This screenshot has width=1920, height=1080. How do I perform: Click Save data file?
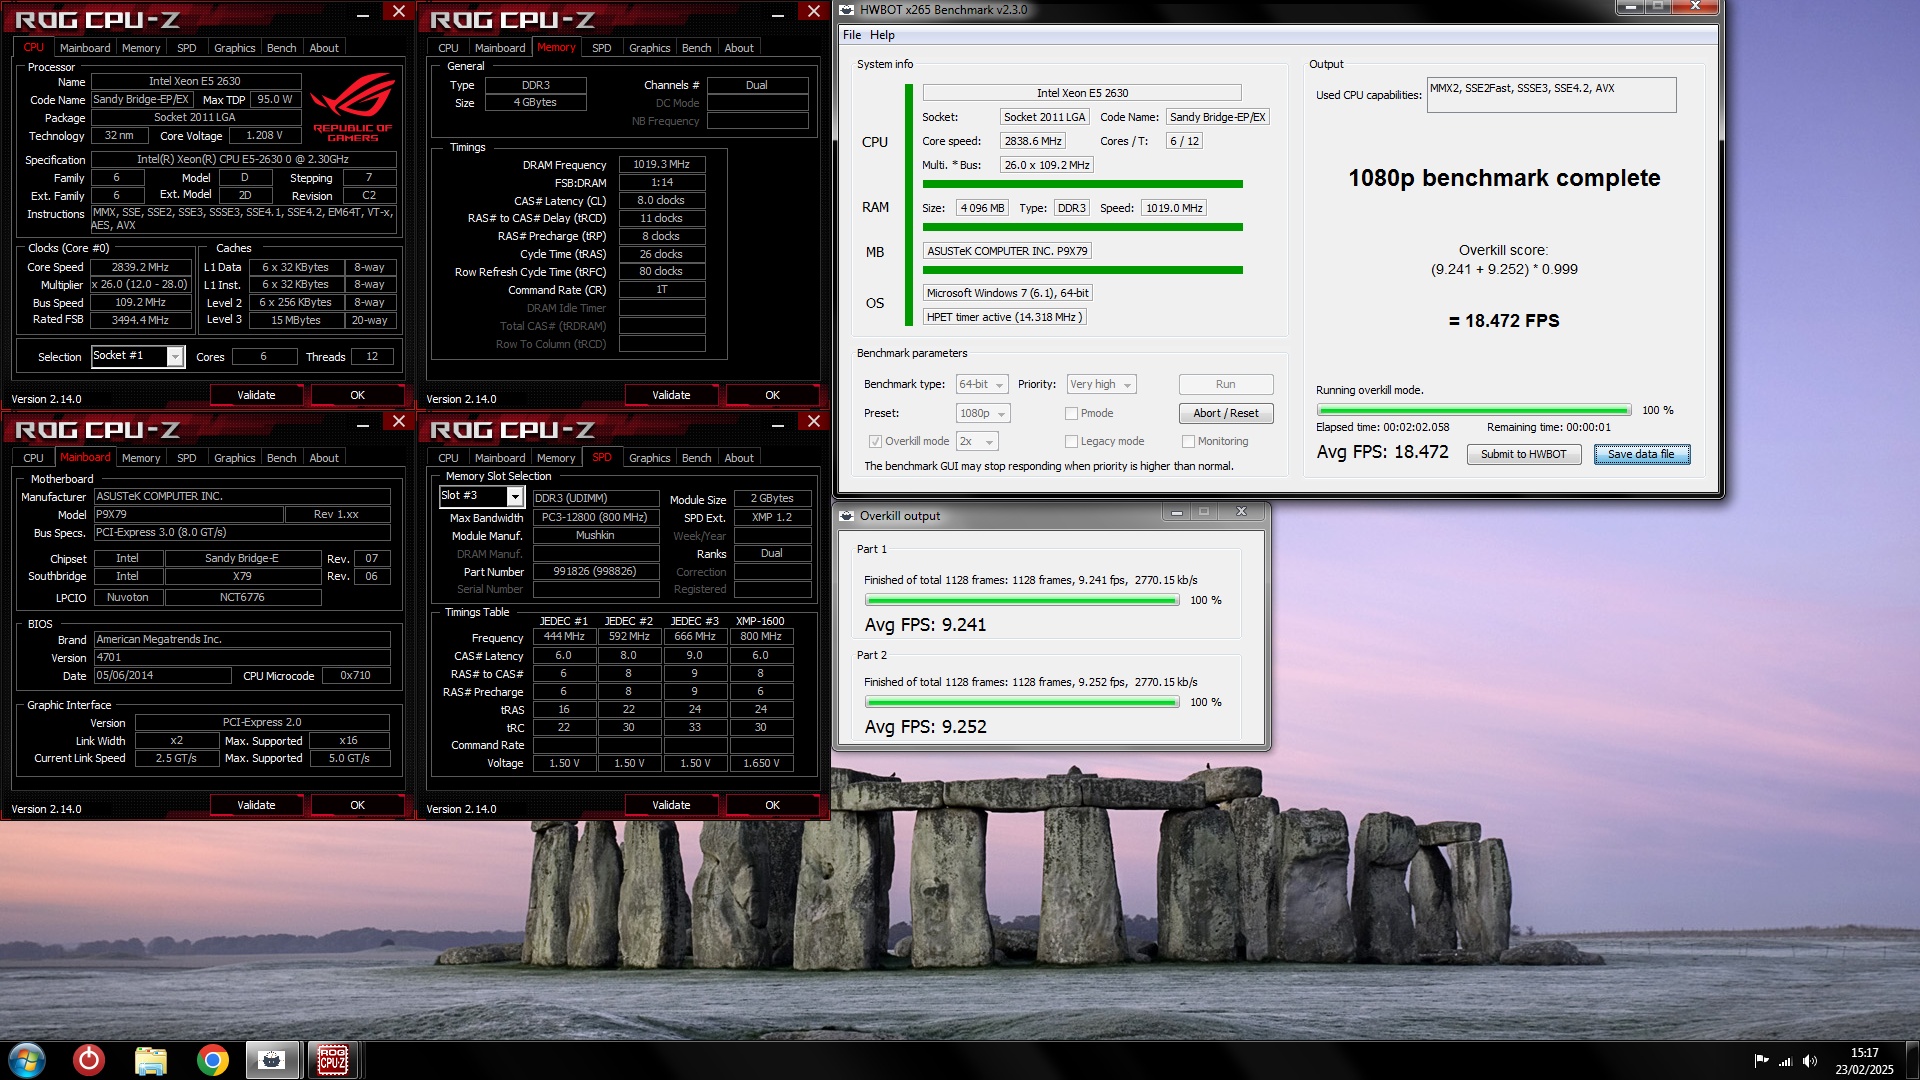(x=1641, y=454)
